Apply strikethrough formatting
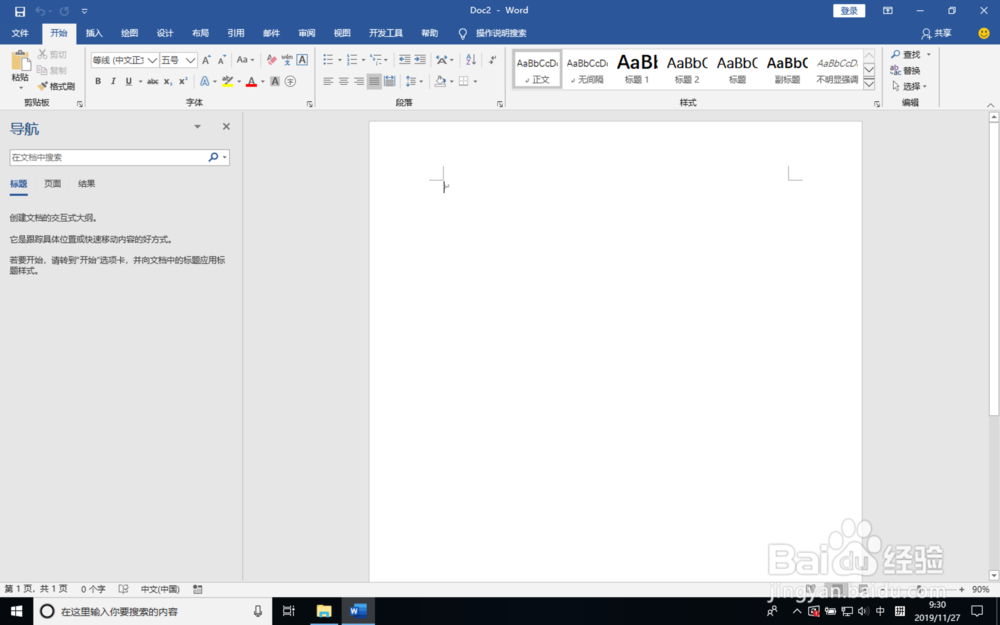Image resolution: width=1000 pixels, height=625 pixels. click(152, 81)
